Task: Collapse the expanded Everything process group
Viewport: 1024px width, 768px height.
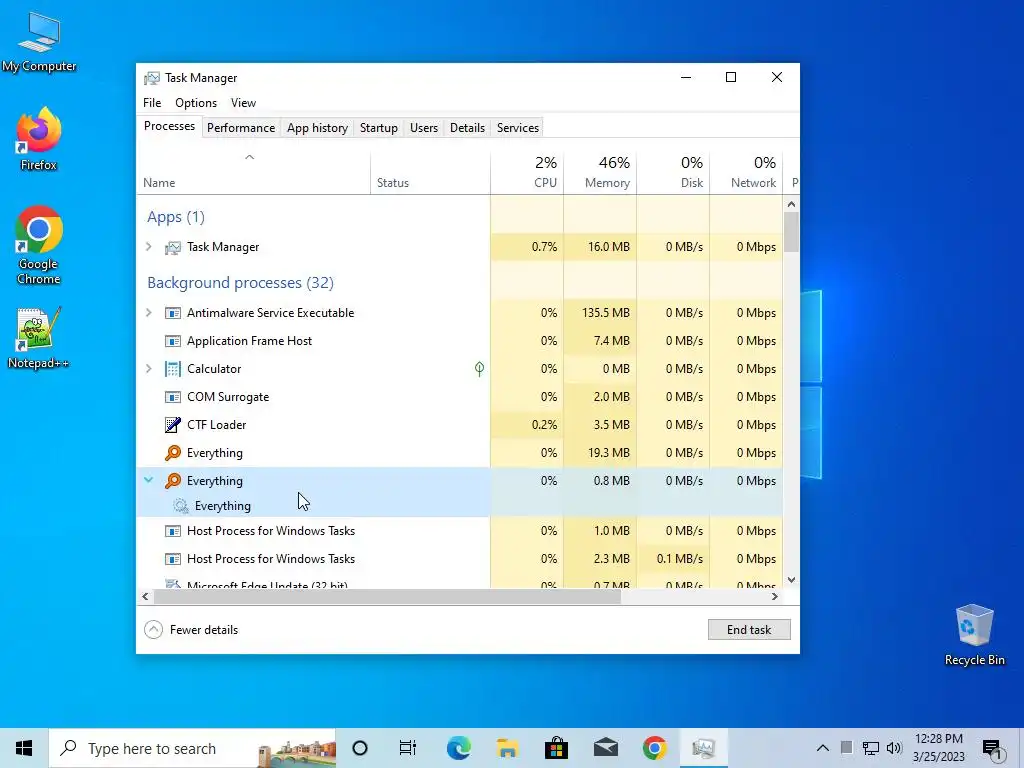Action: pyautogui.click(x=149, y=480)
